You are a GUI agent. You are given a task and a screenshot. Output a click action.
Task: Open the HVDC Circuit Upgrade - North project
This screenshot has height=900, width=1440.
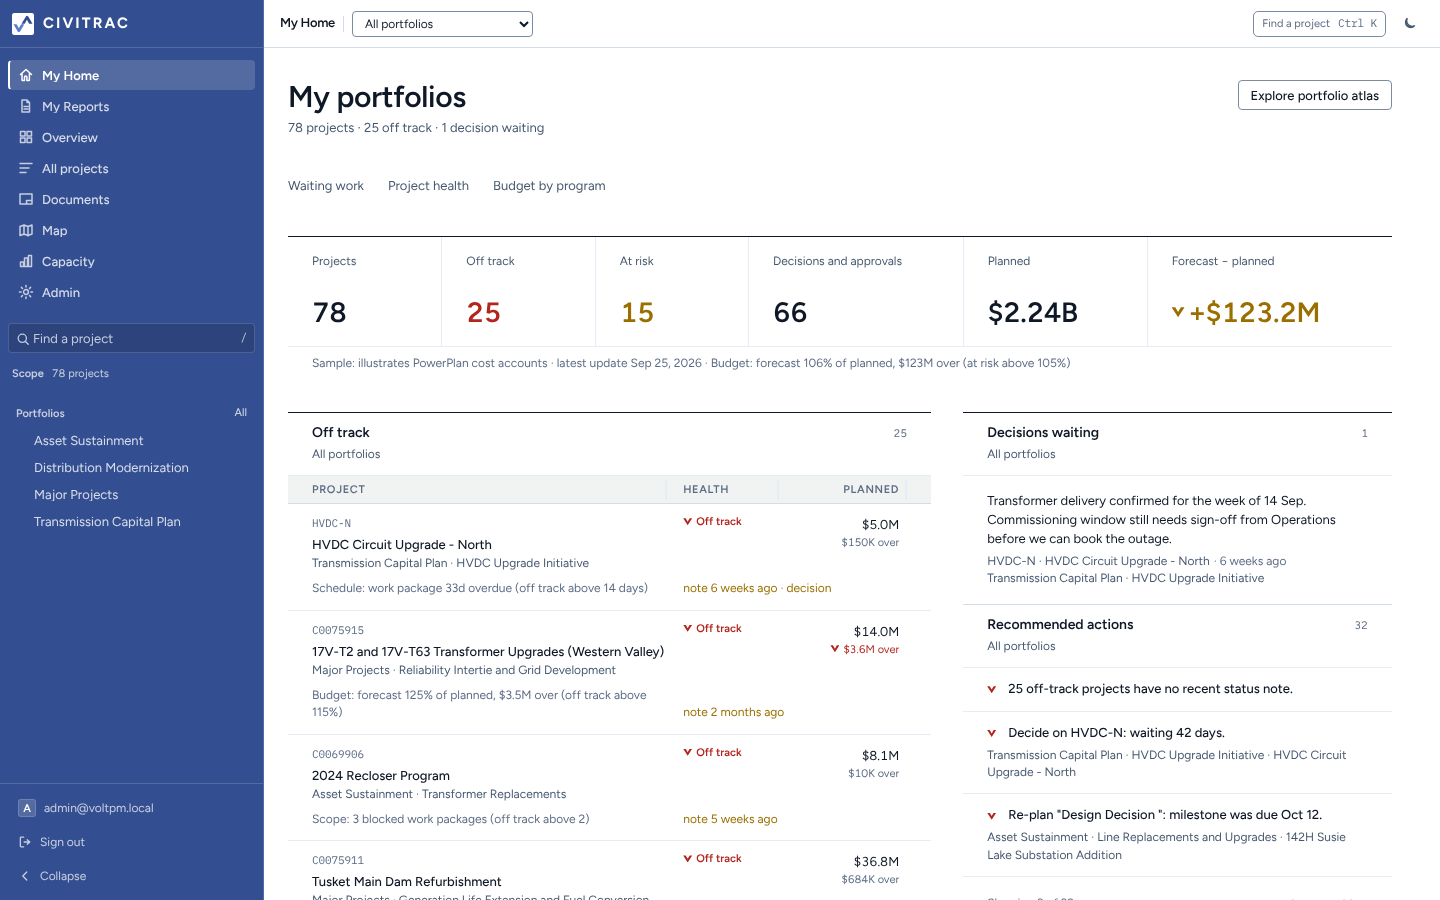point(402,545)
